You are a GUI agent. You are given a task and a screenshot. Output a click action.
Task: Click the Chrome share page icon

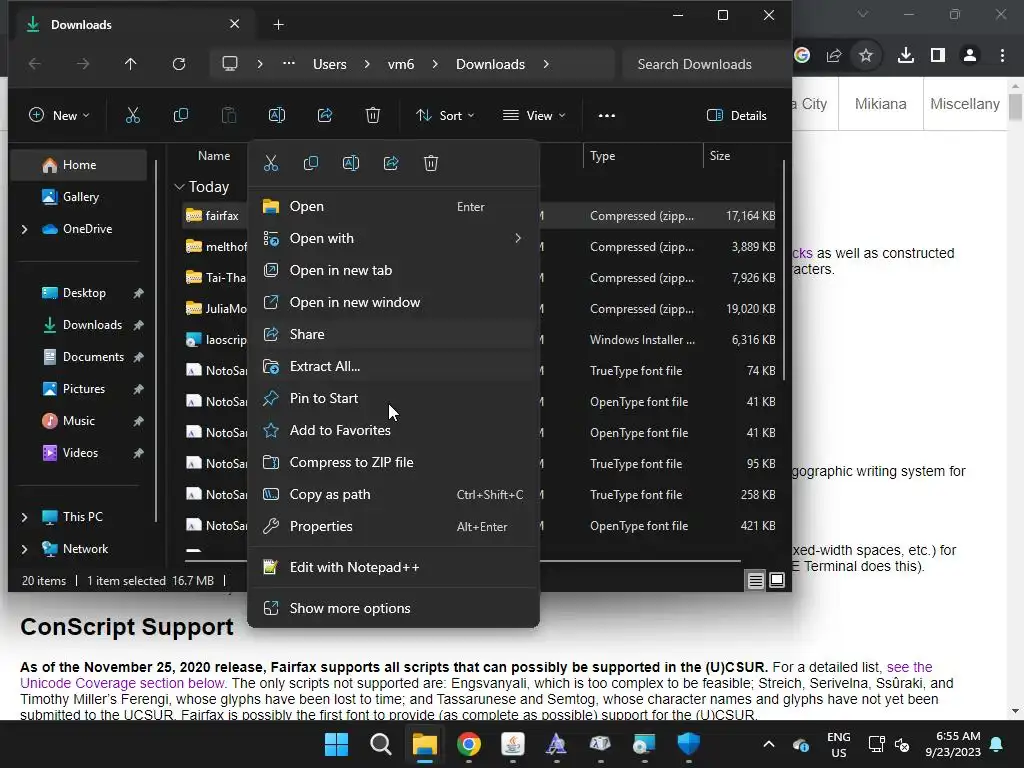click(834, 56)
